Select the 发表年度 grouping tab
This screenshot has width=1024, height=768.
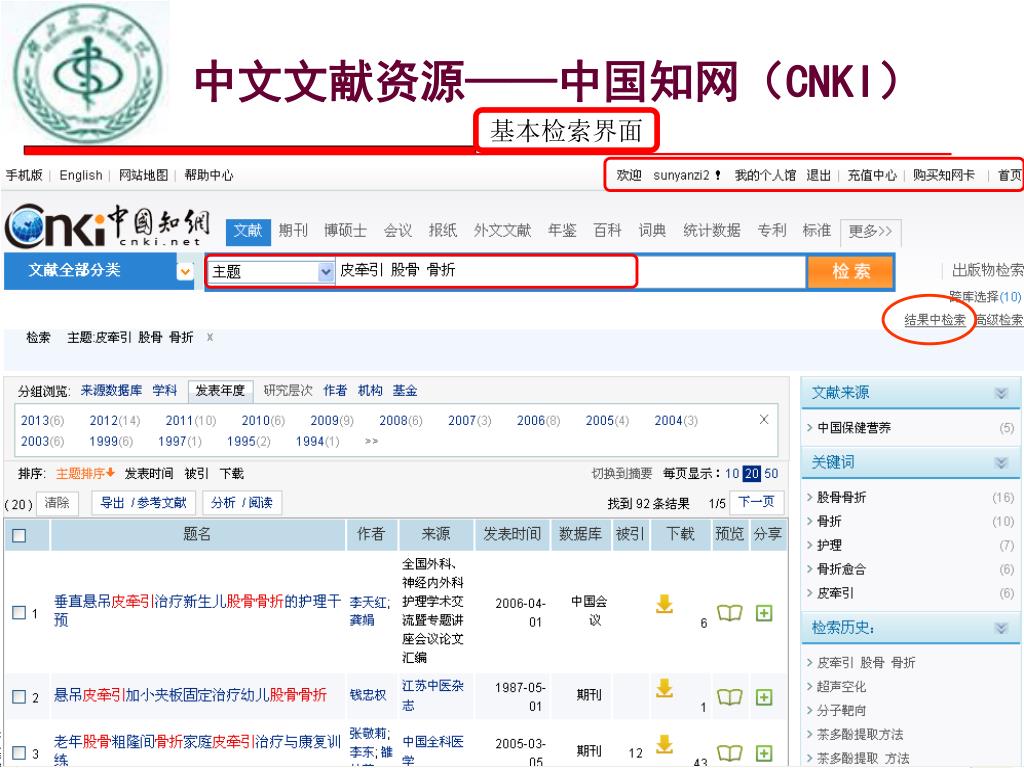coord(220,391)
